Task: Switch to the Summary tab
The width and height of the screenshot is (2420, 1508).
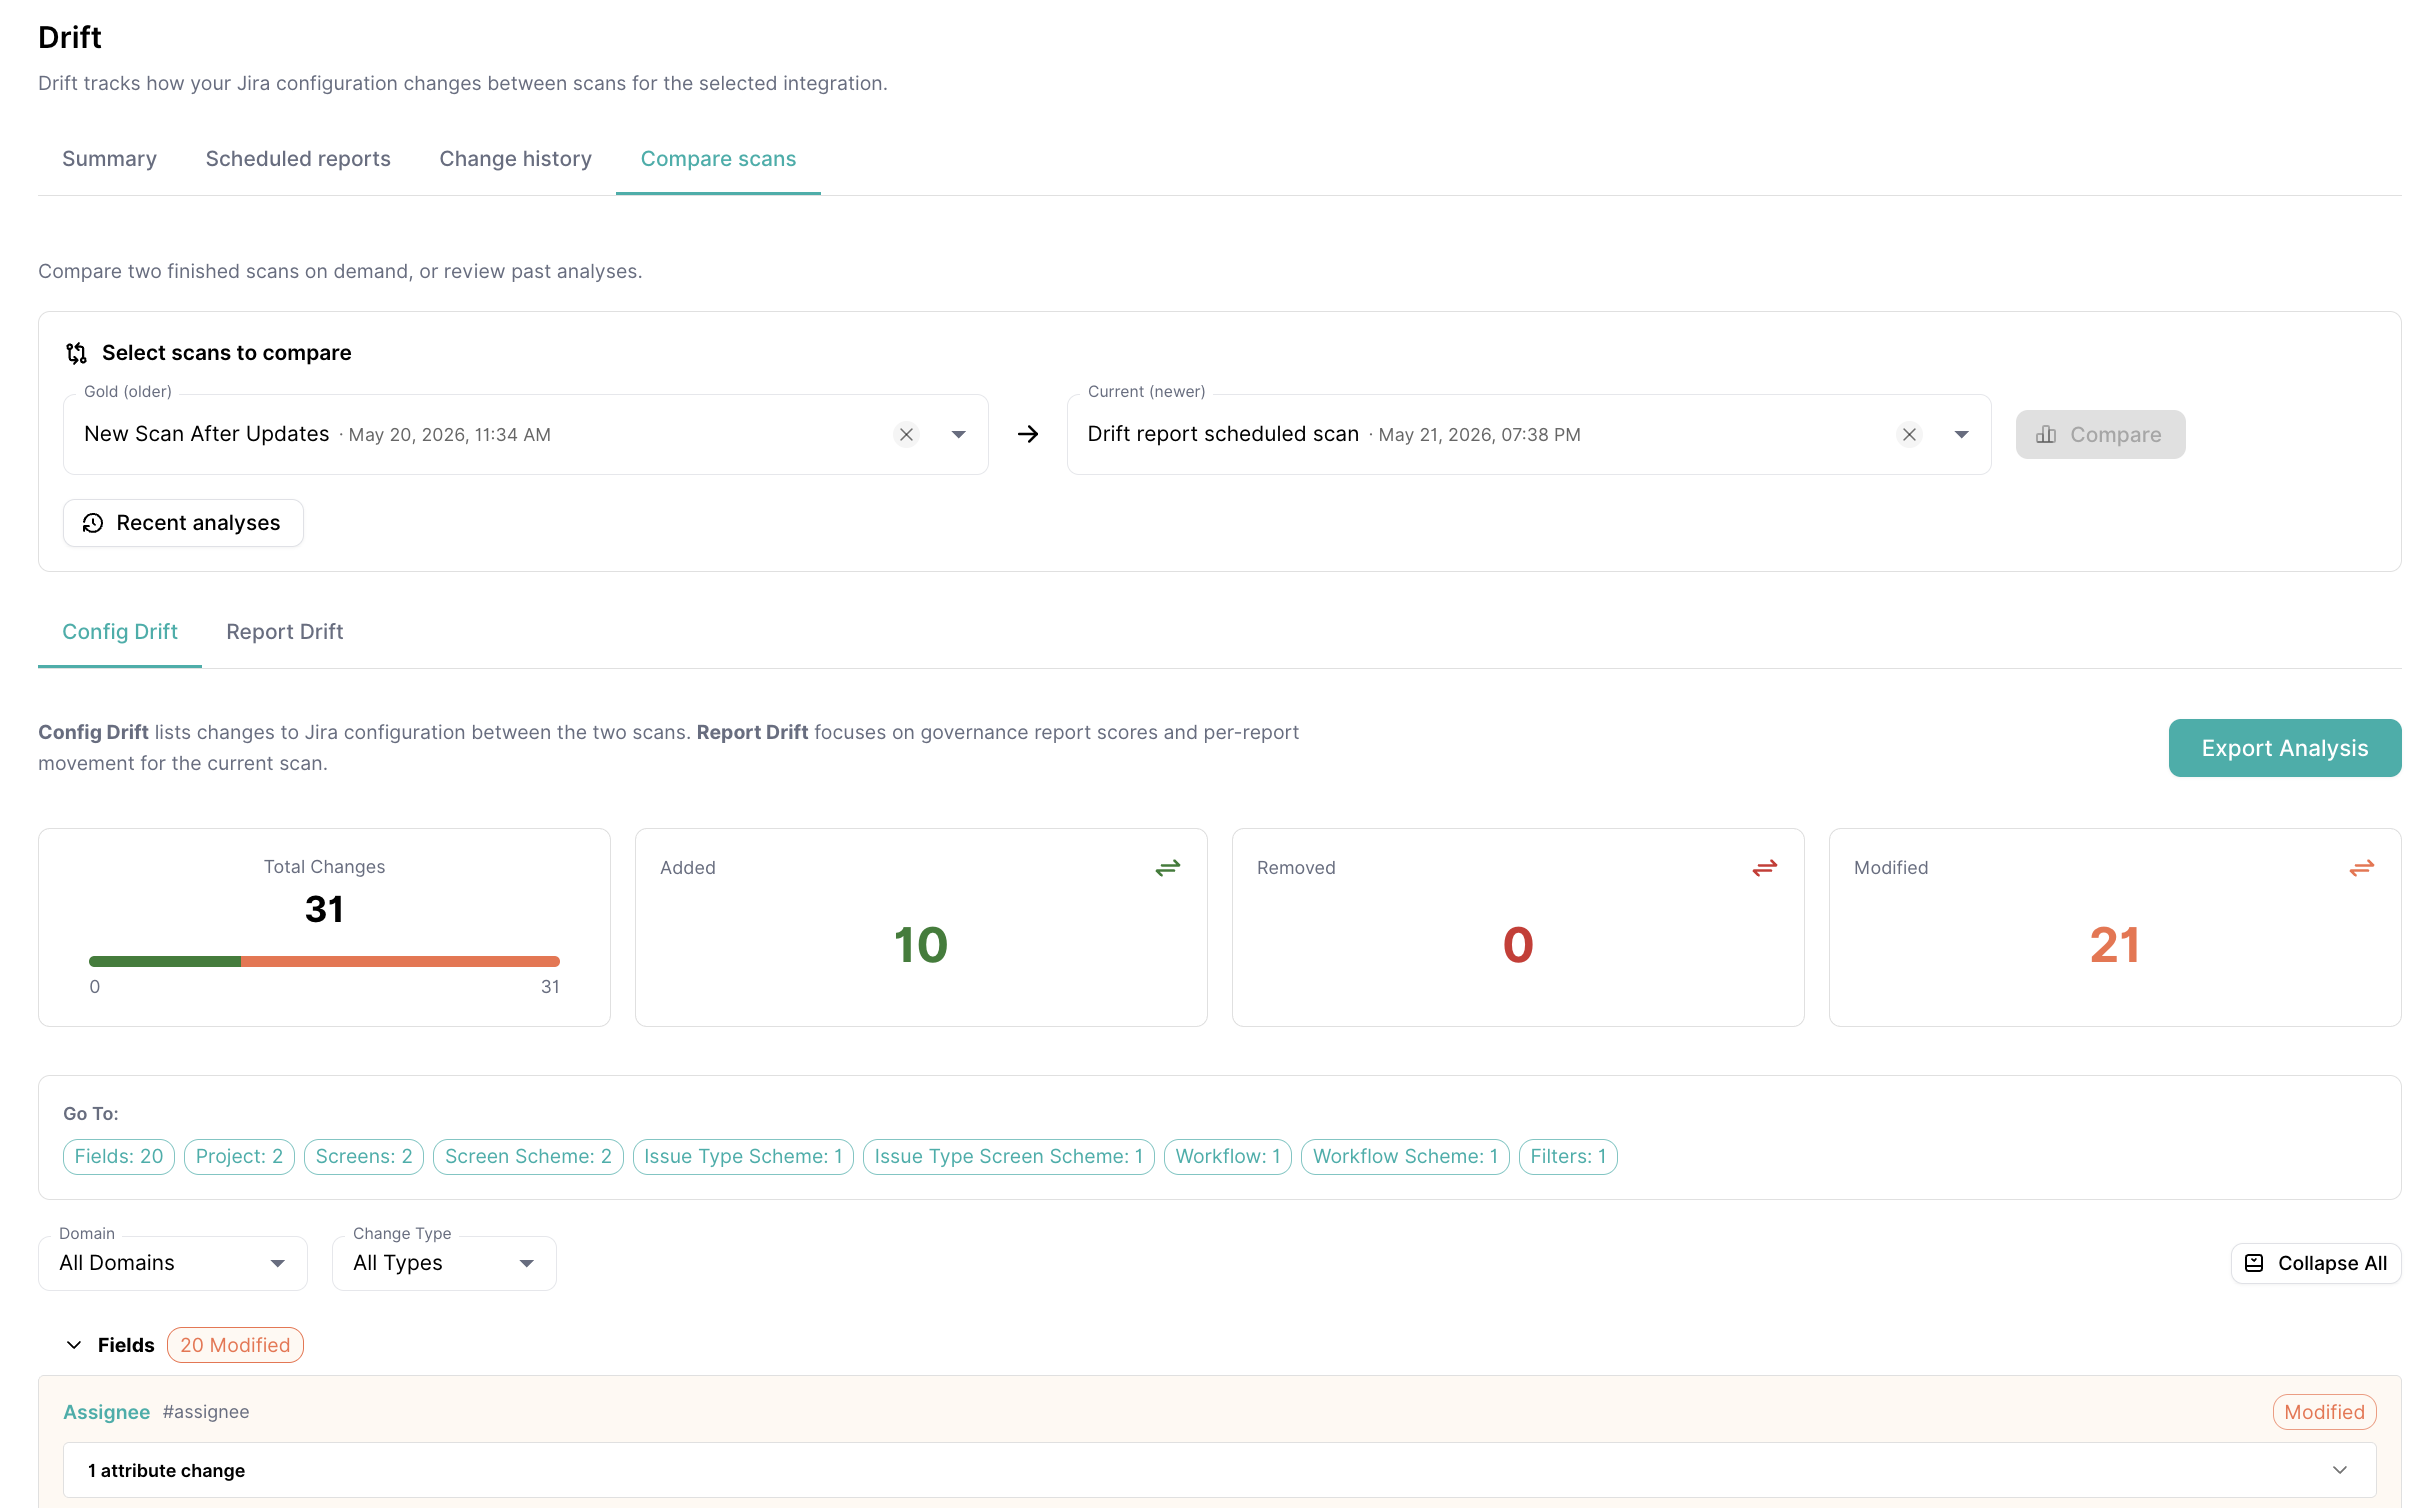Action: (x=109, y=159)
